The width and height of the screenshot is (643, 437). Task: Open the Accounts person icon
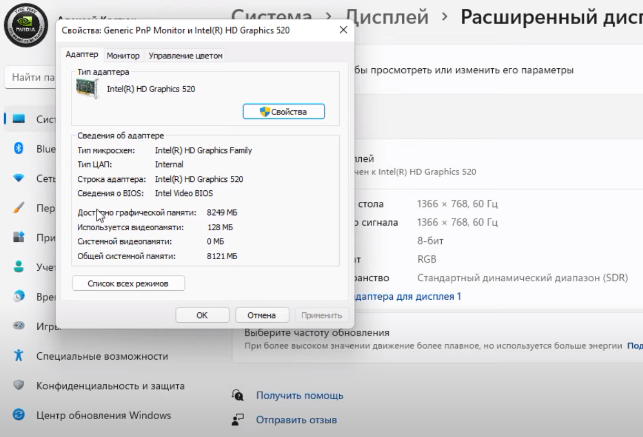[x=18, y=266]
